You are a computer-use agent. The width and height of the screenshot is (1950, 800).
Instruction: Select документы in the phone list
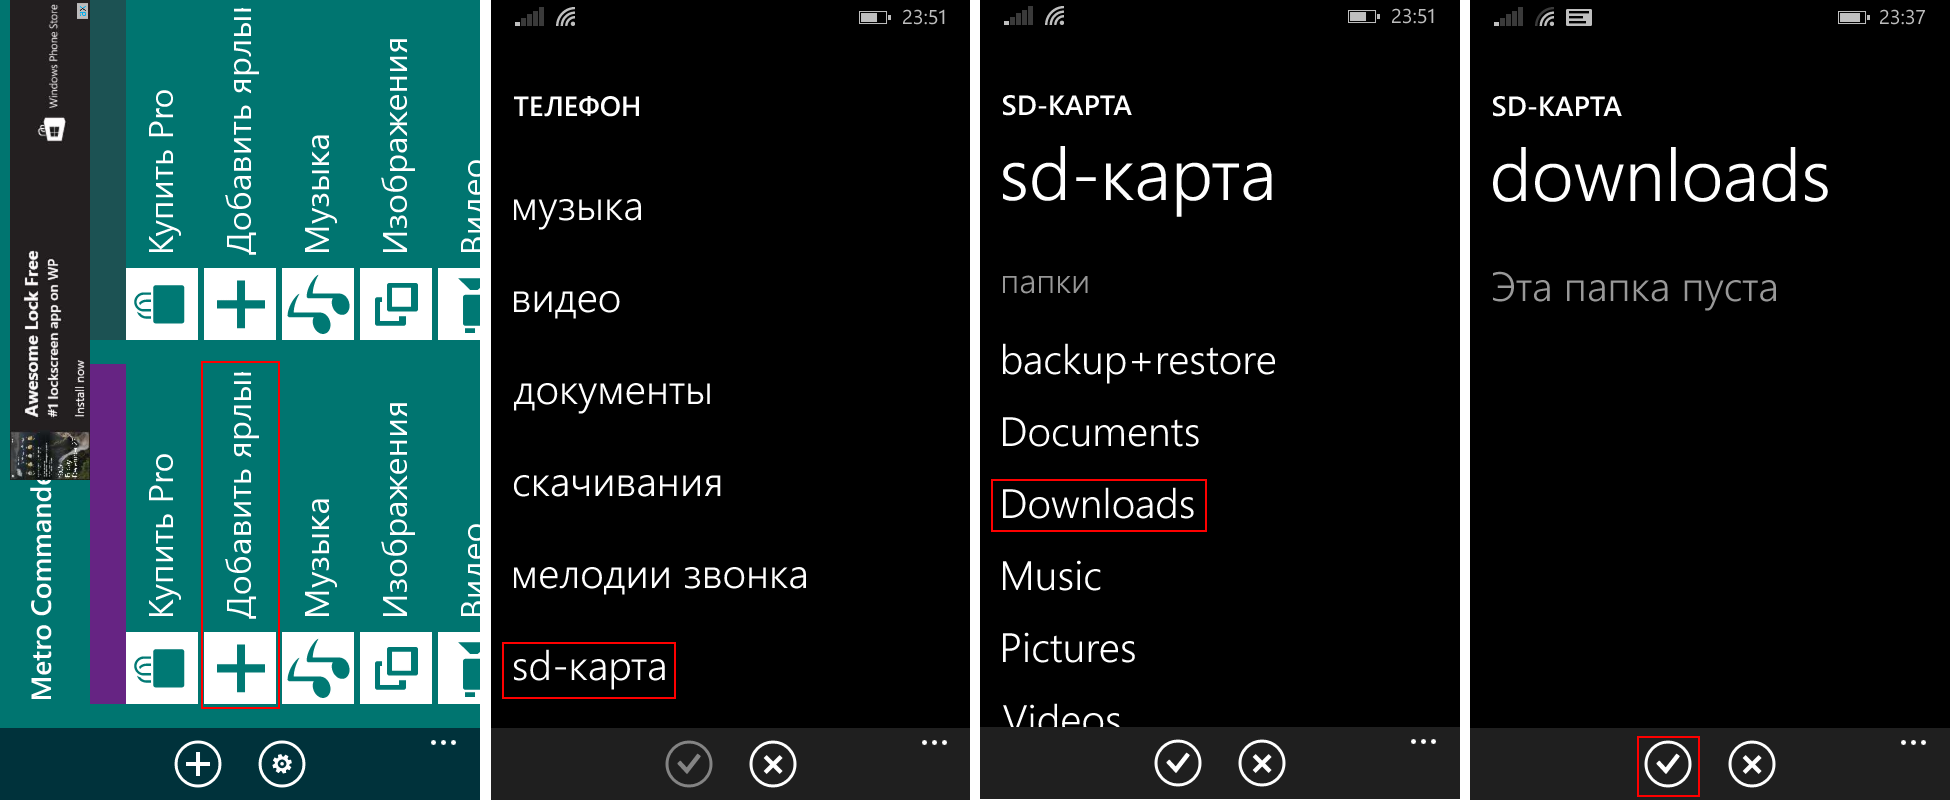612,392
